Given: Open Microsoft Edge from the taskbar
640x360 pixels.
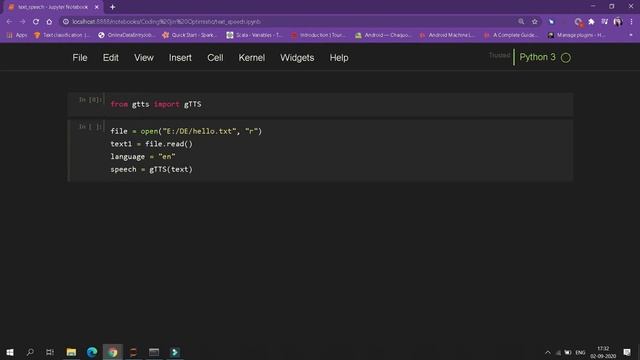Looking at the screenshot, I should coord(92,352).
